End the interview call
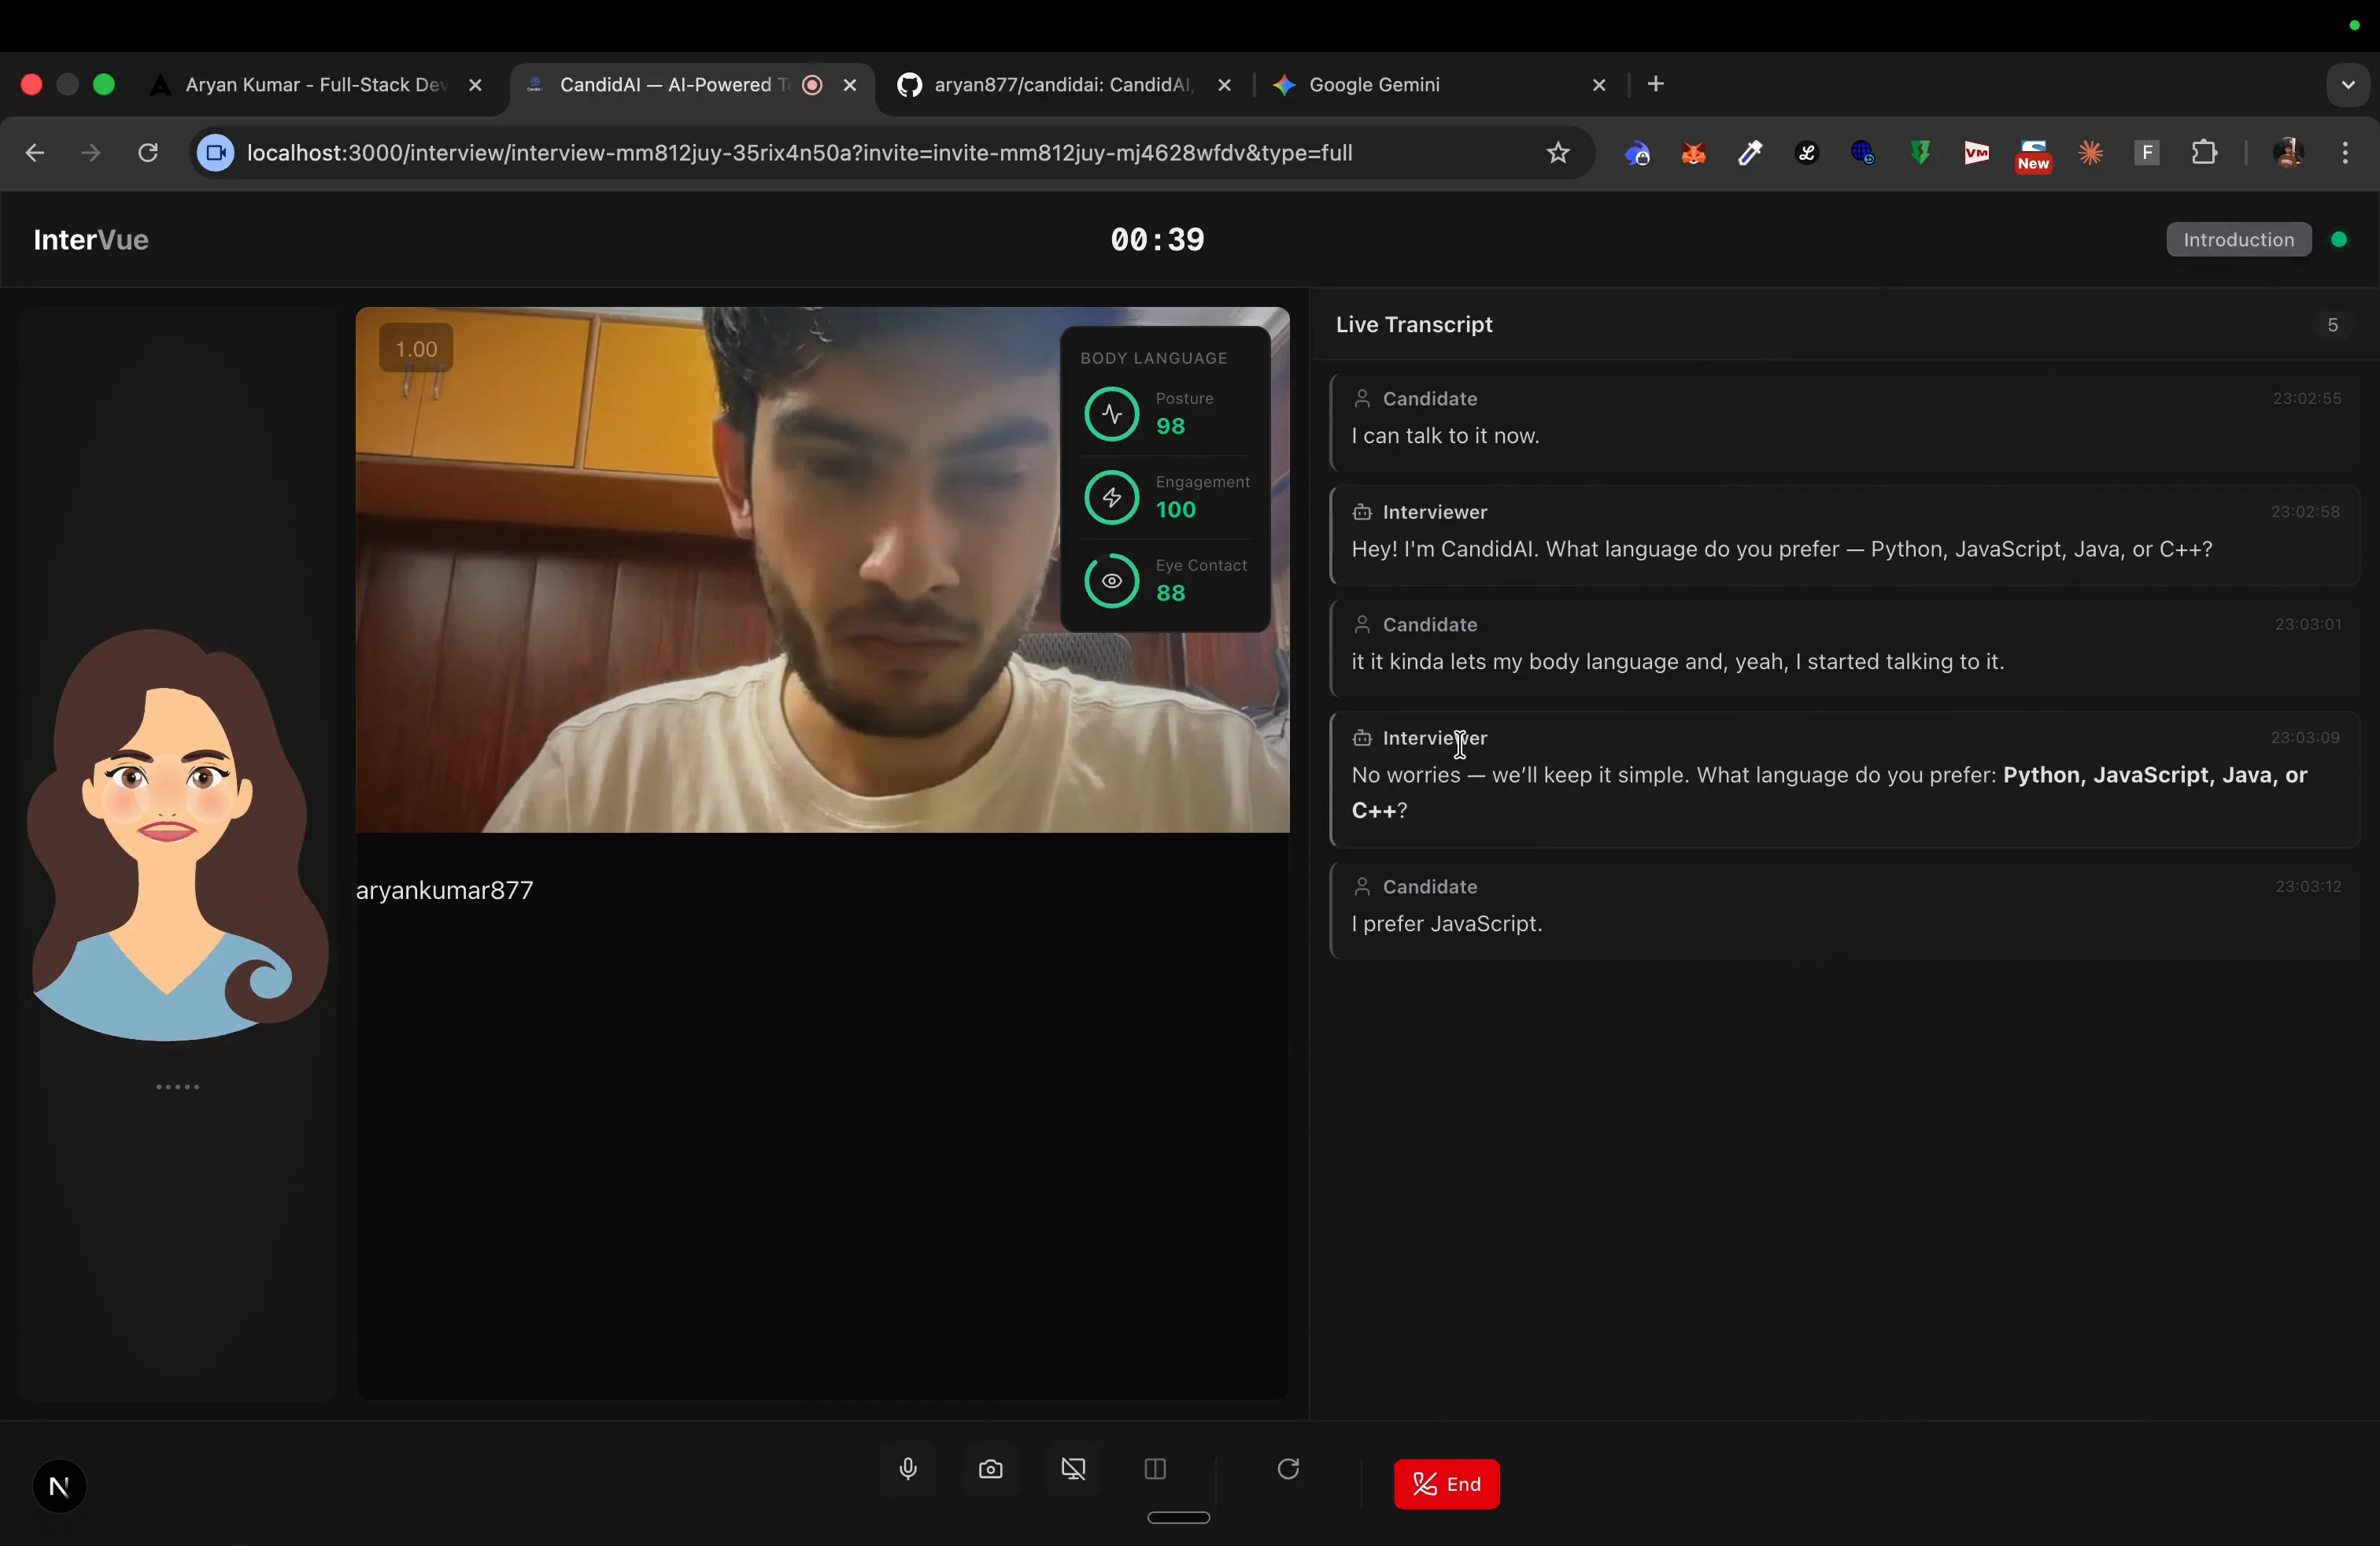Viewport: 2380px width, 1546px height. point(1446,1484)
